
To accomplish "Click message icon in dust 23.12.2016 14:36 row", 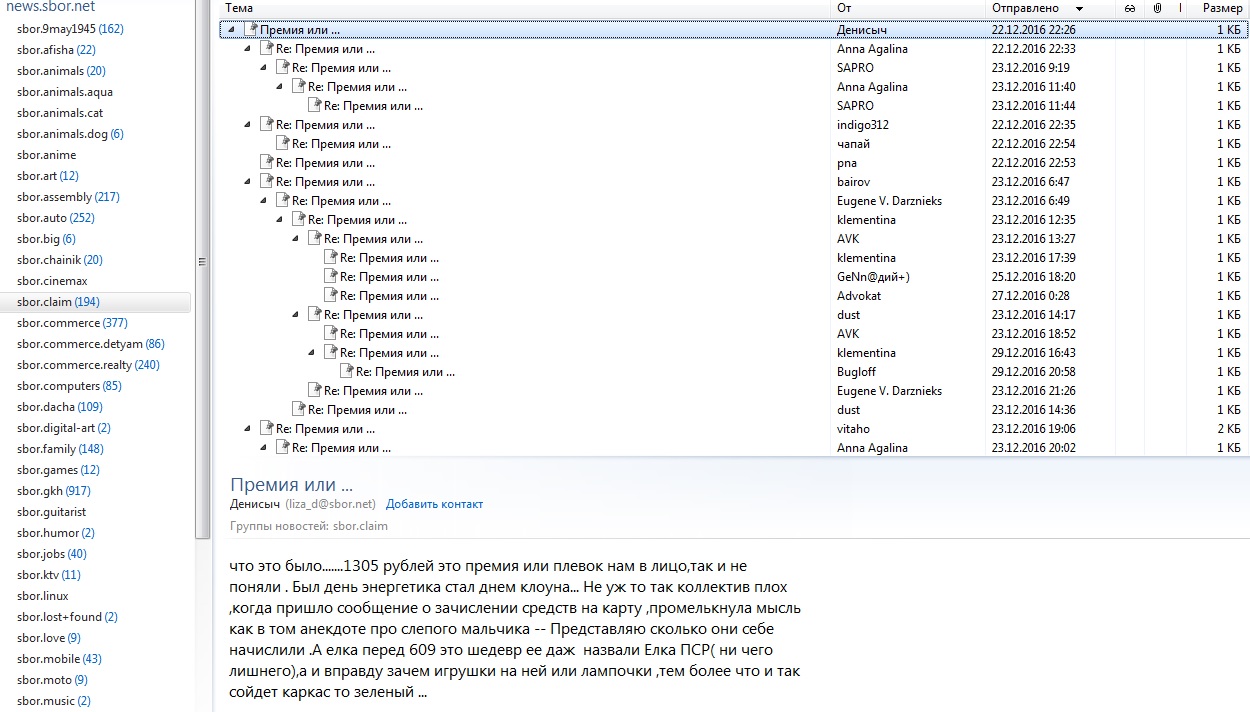I will 298,409.
